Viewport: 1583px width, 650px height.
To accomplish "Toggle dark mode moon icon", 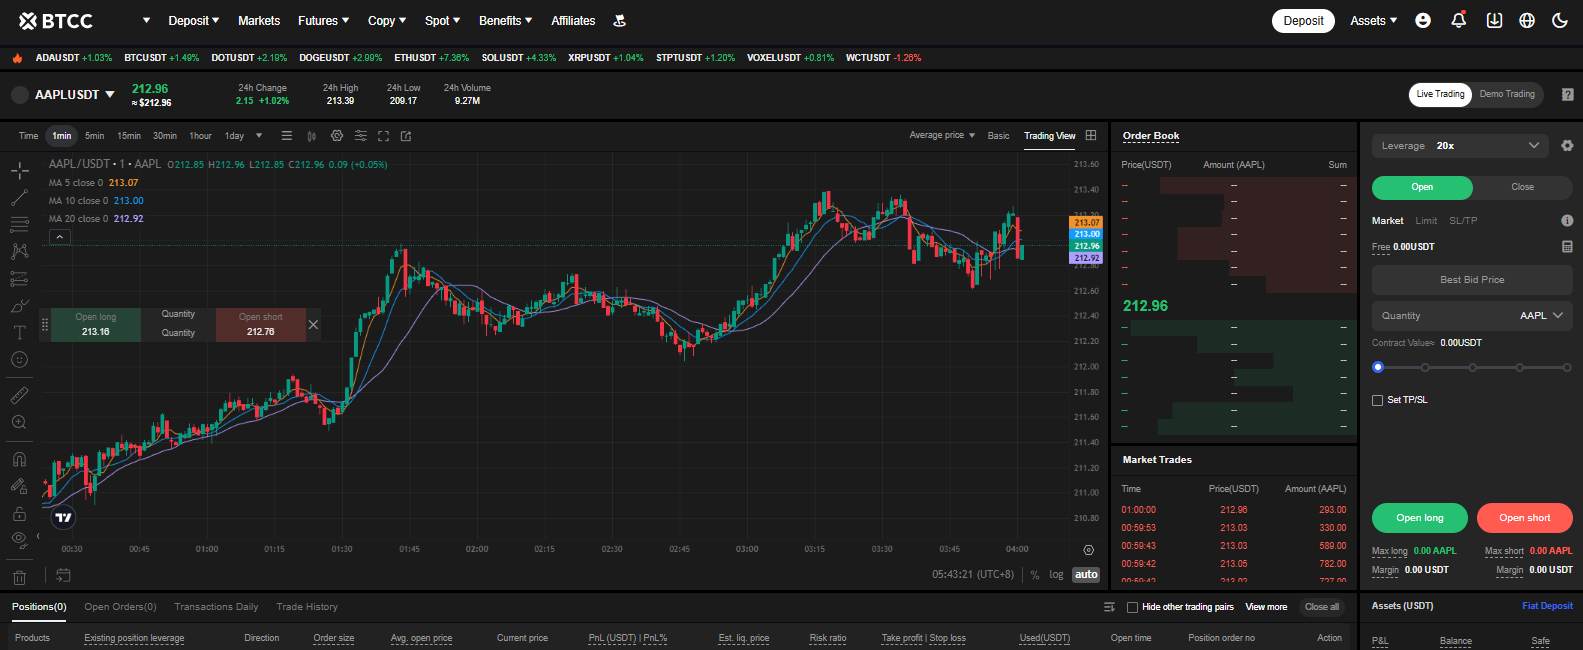I will pyautogui.click(x=1560, y=20).
